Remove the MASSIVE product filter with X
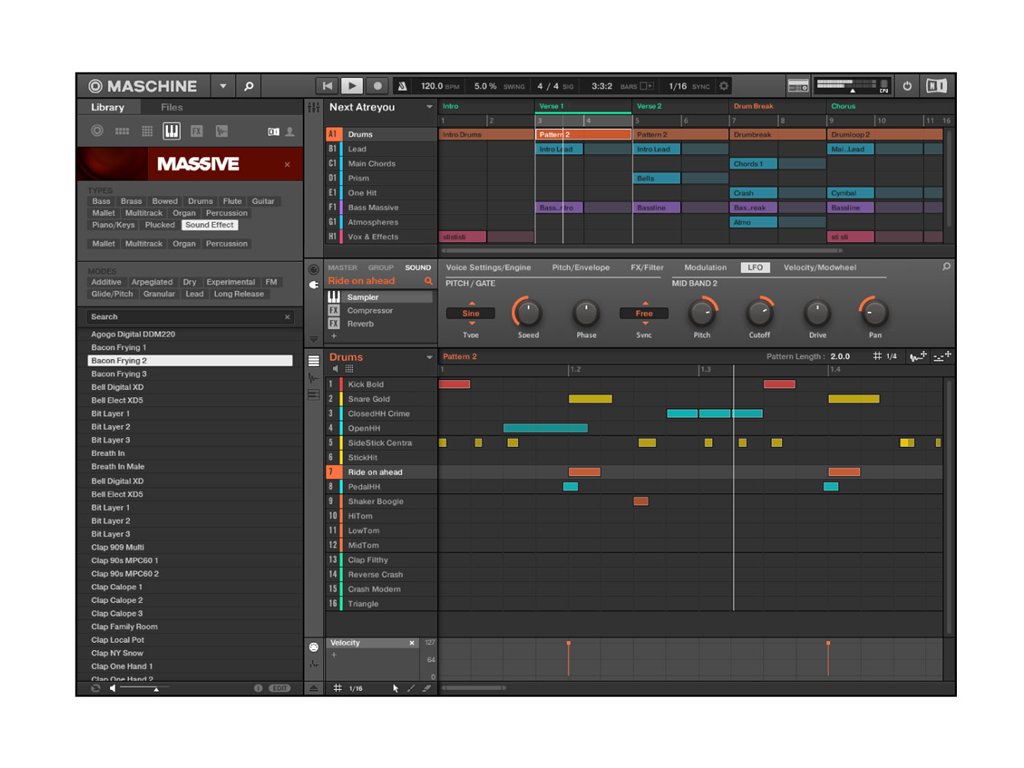 (287, 165)
